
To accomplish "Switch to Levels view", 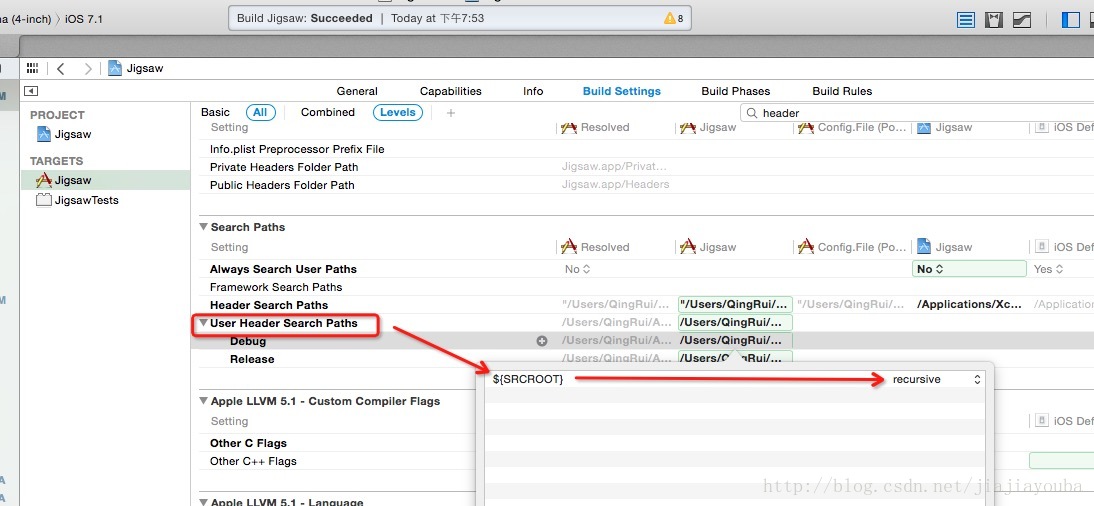I will click(x=398, y=112).
